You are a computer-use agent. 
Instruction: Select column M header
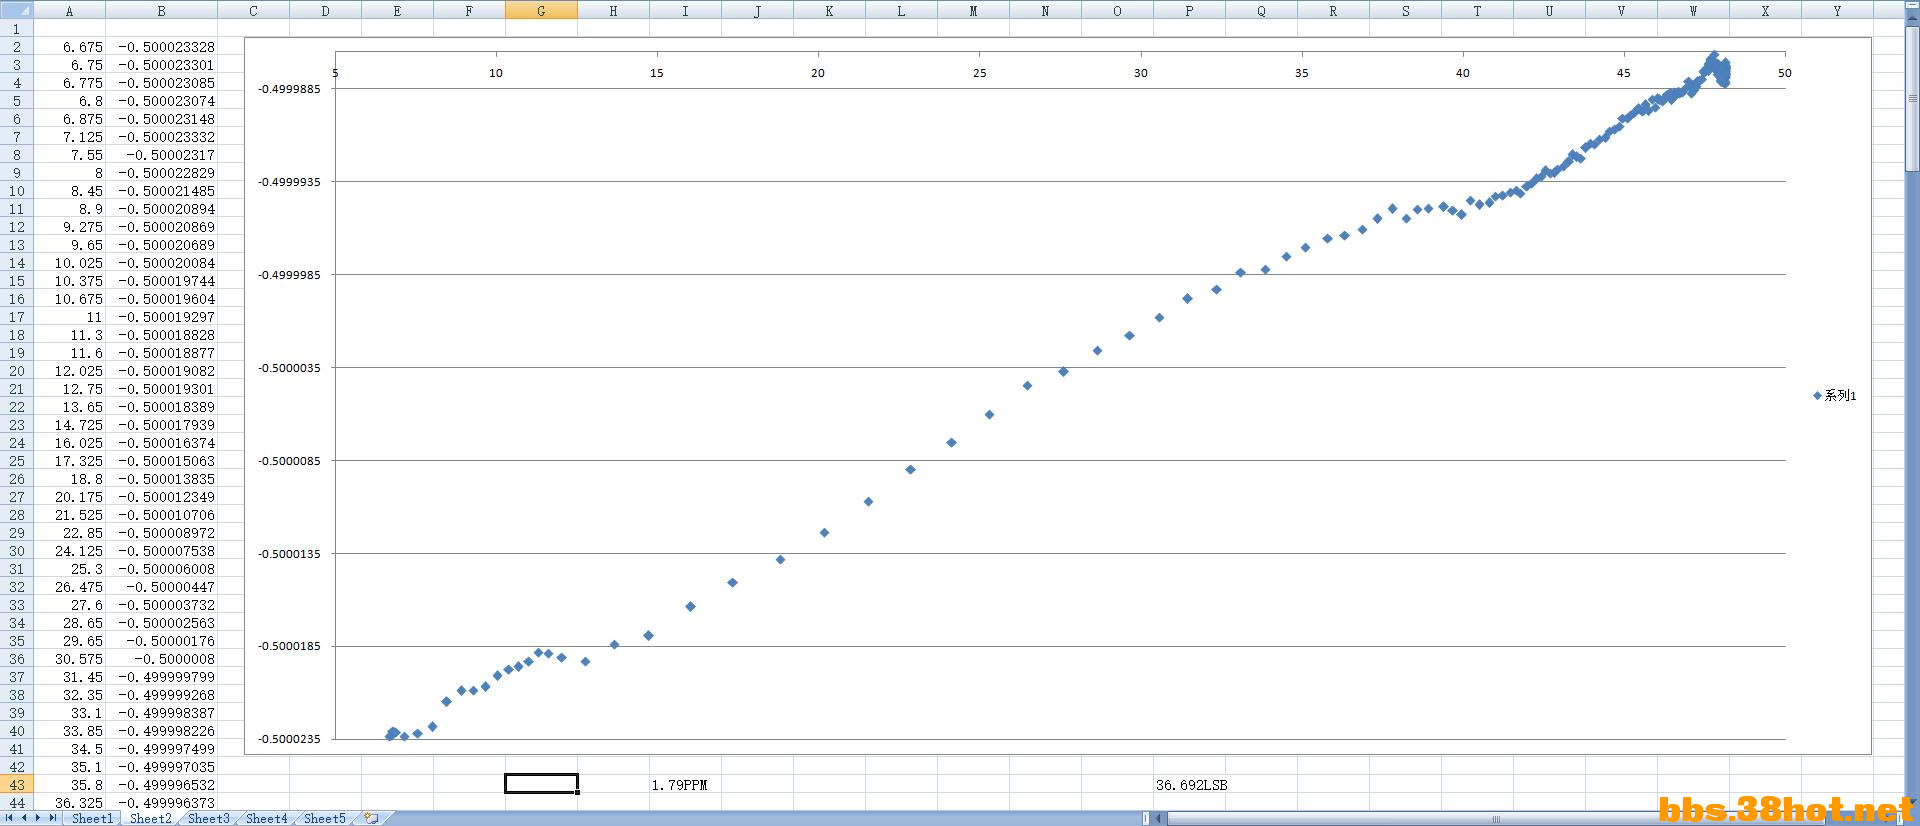point(973,11)
